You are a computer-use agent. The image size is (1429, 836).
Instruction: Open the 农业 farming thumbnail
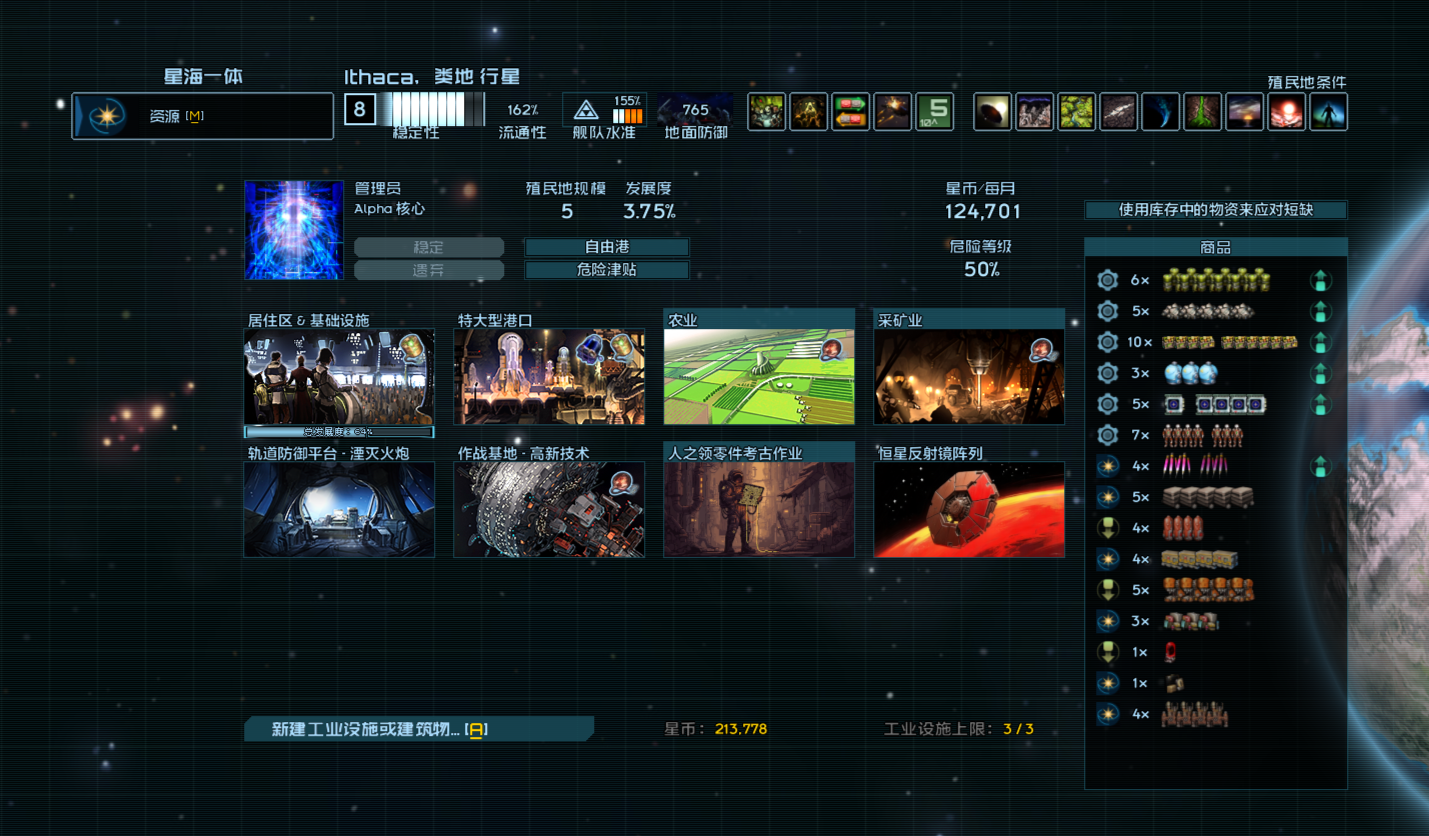pos(759,377)
